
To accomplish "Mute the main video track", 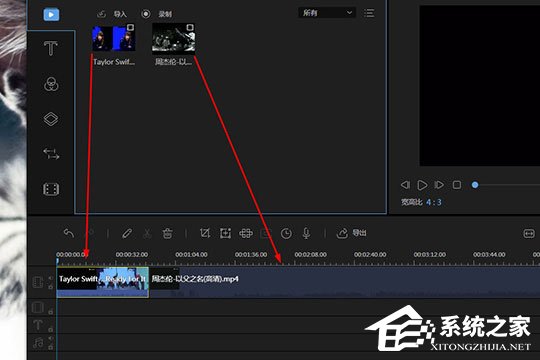I will (x=51, y=278).
